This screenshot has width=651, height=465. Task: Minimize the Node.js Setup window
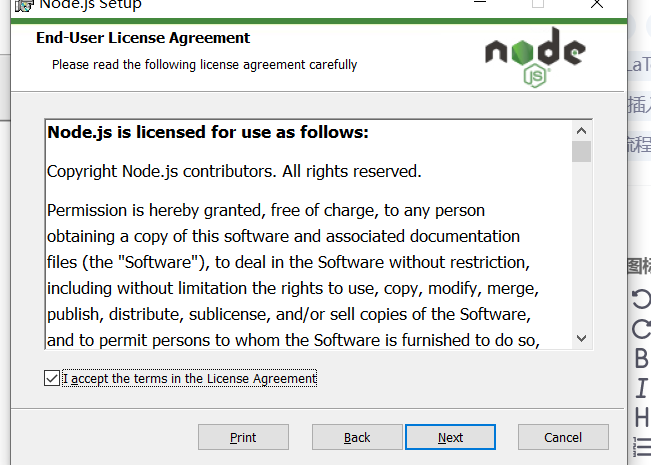[480, 3]
